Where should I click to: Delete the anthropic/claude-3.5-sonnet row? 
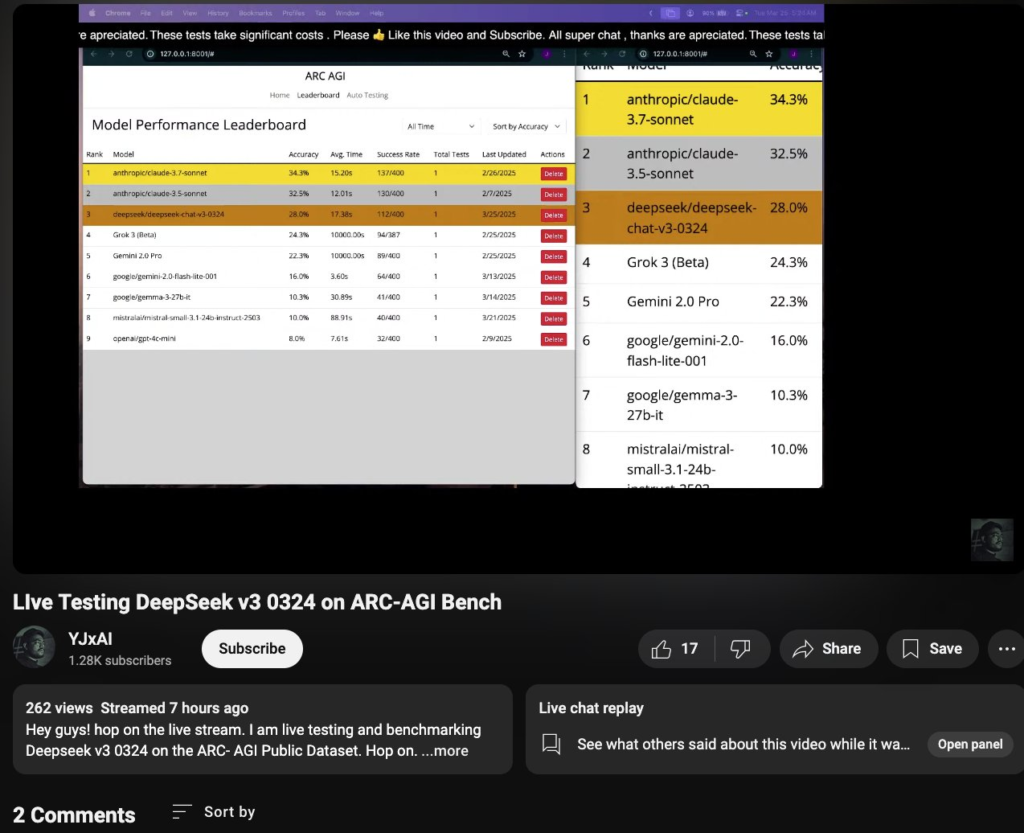[x=553, y=195]
